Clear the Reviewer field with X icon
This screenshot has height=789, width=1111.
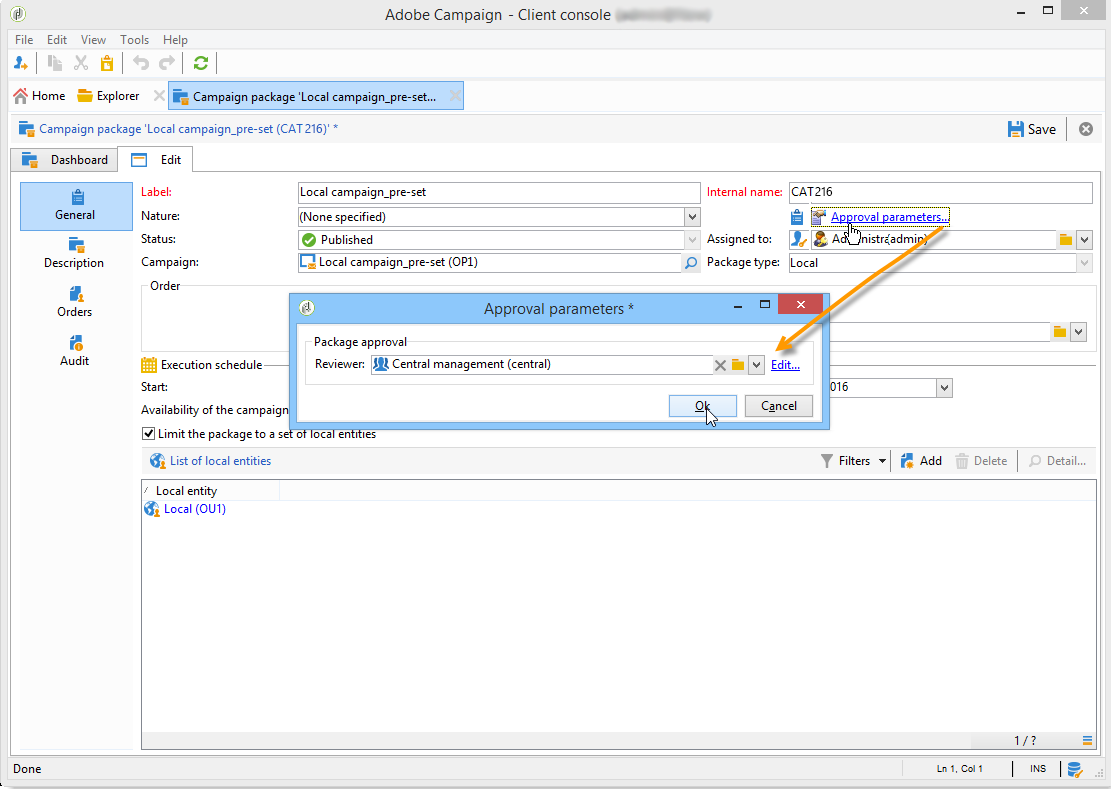[x=720, y=365]
